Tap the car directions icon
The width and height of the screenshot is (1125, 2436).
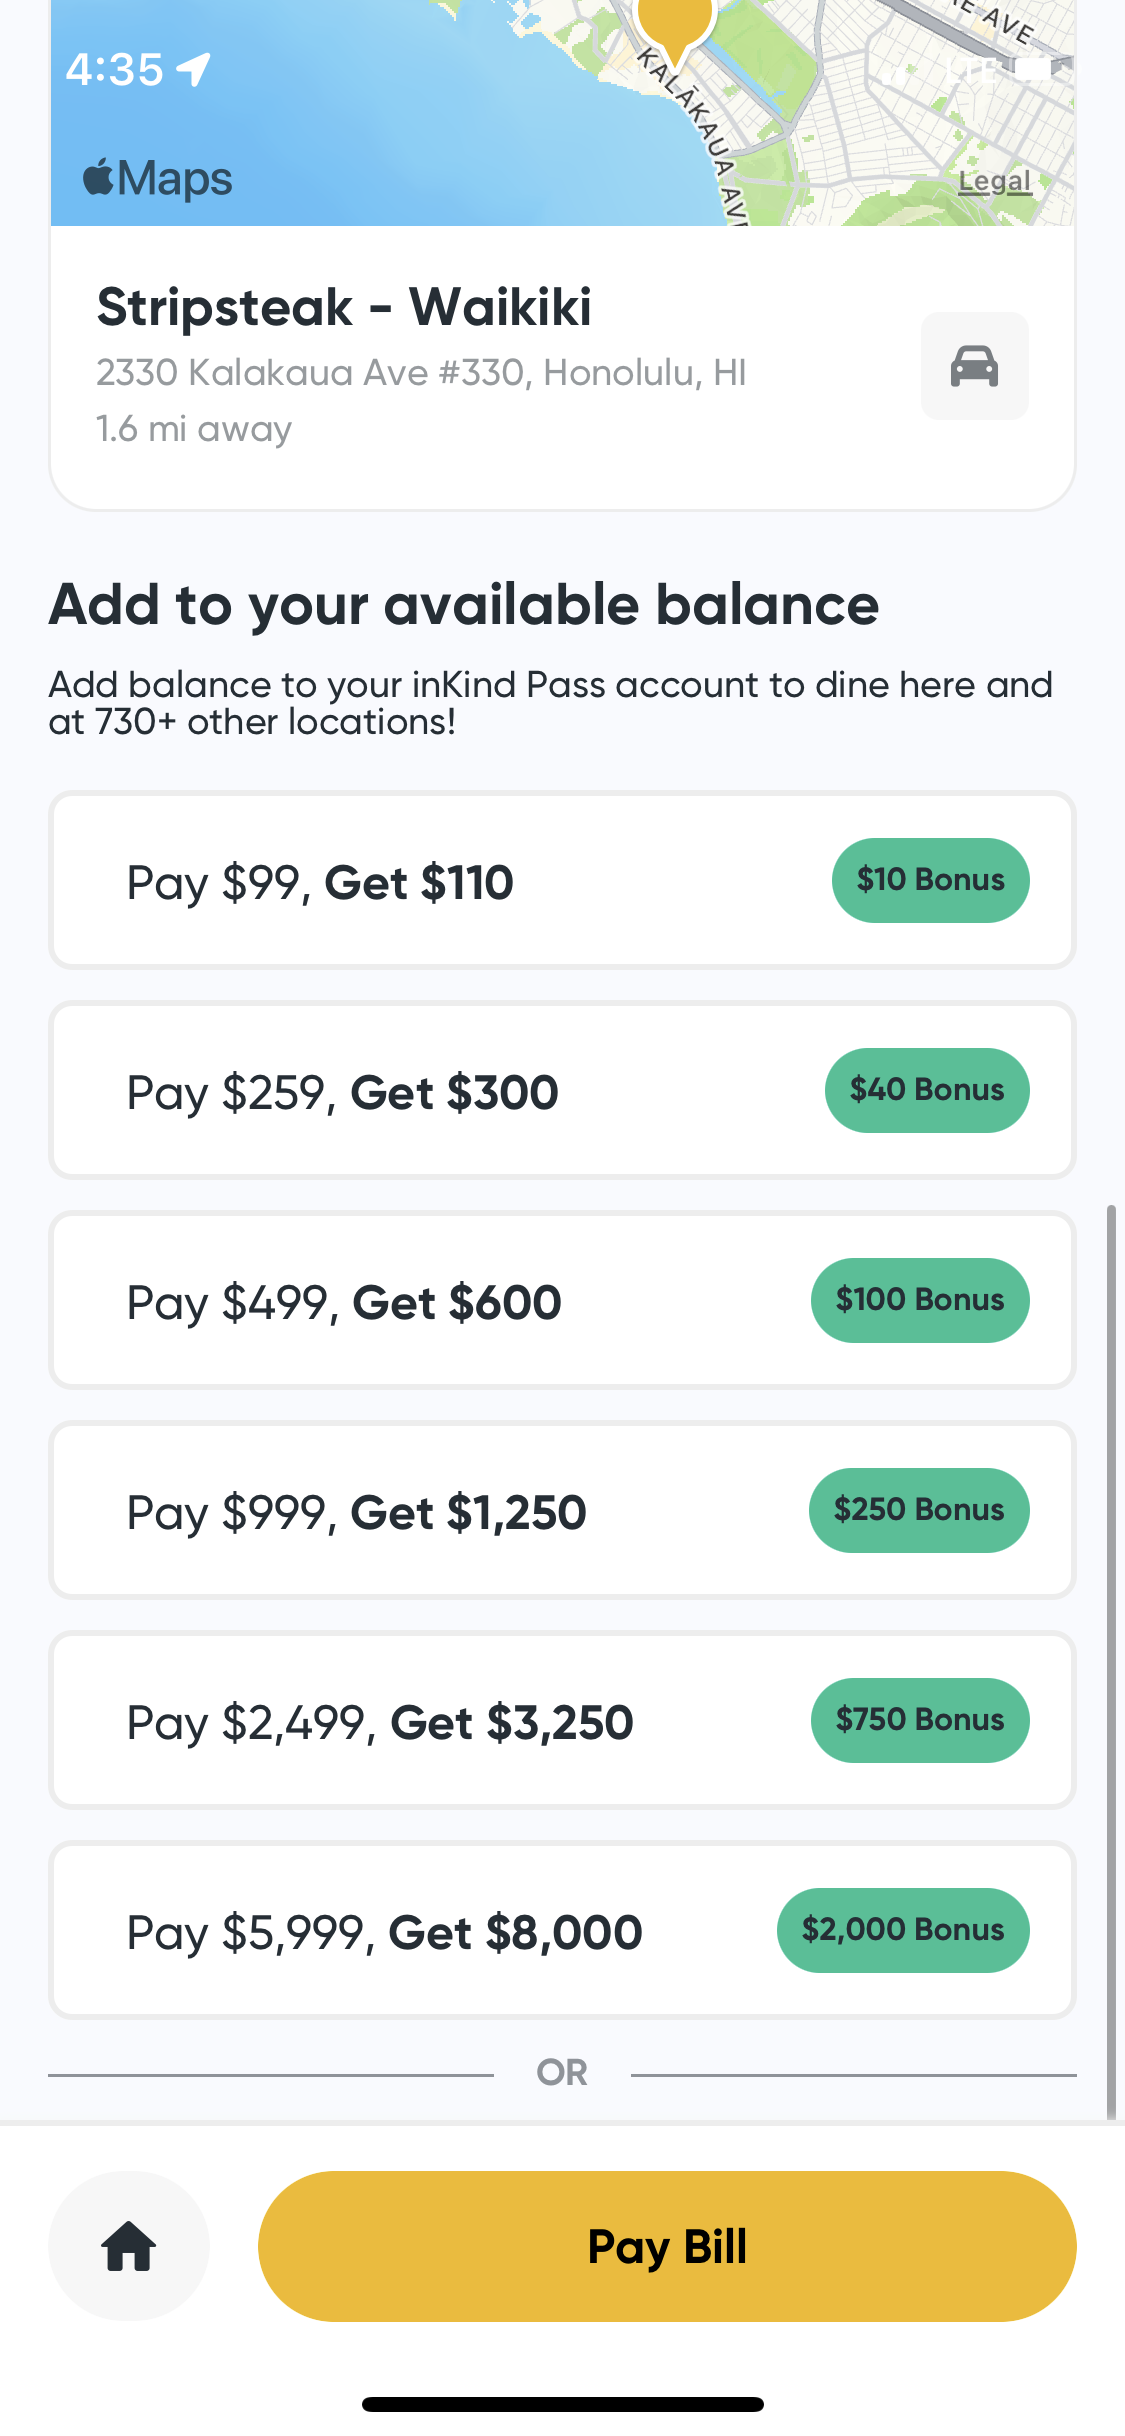974,366
